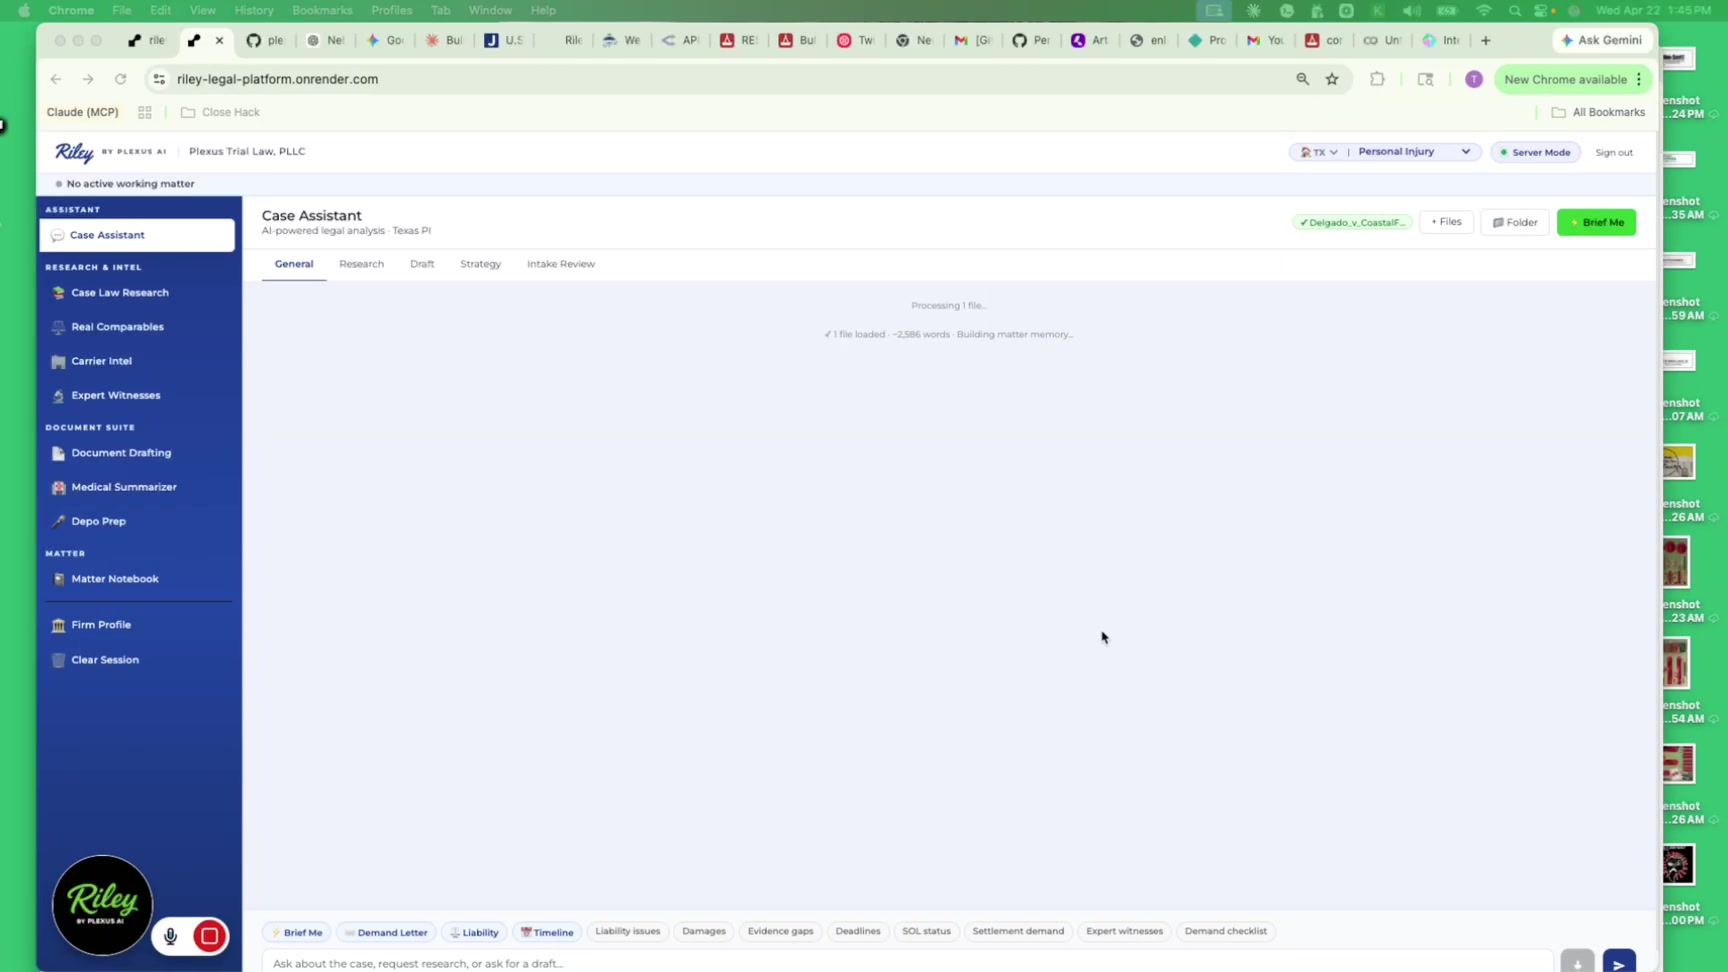
Task: Switch to the Intake Review tab
Action: 560,264
